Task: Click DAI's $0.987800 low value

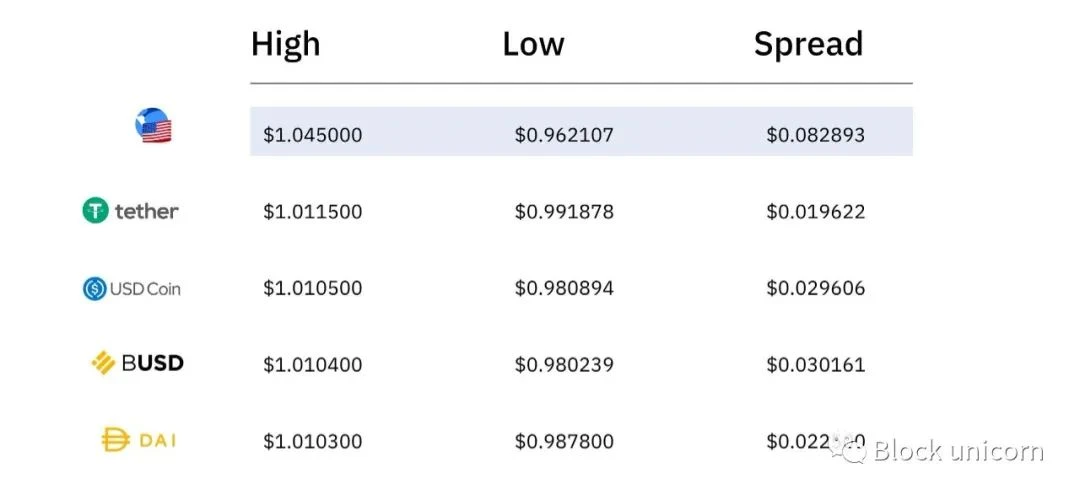Action: (564, 441)
